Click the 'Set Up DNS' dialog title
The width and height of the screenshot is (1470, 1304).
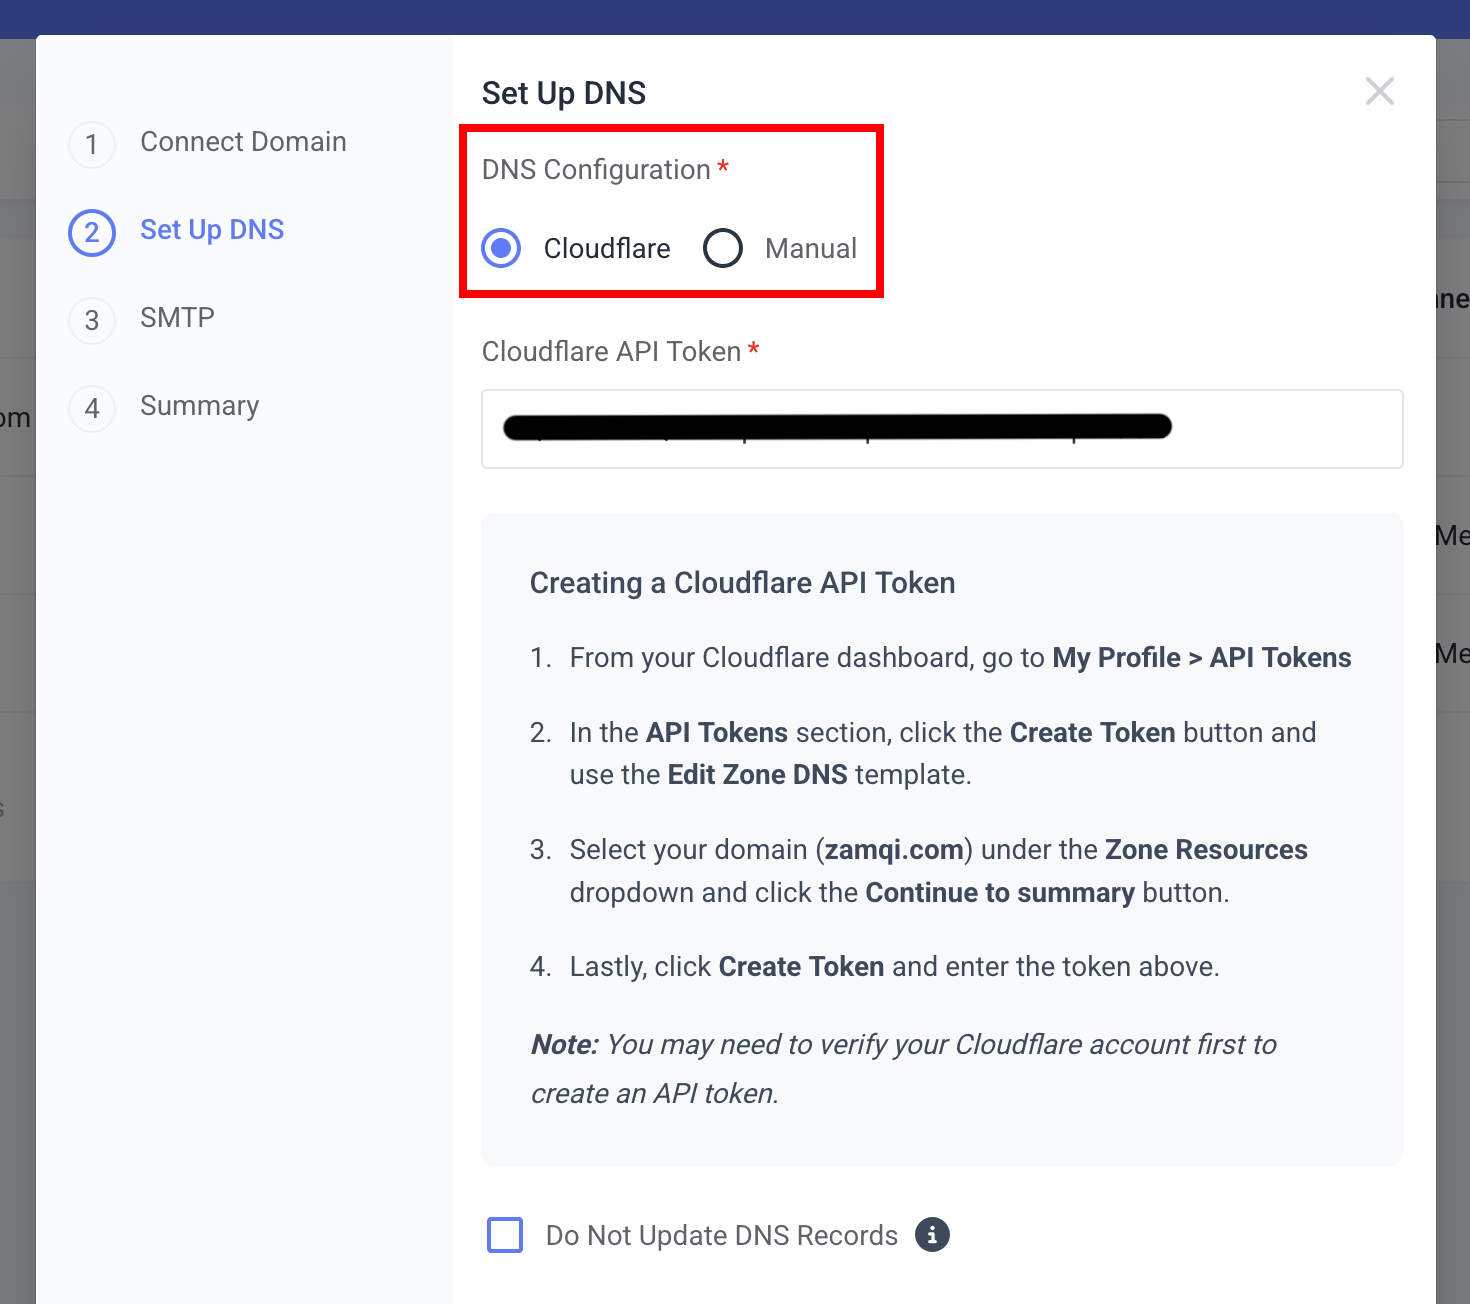(564, 93)
